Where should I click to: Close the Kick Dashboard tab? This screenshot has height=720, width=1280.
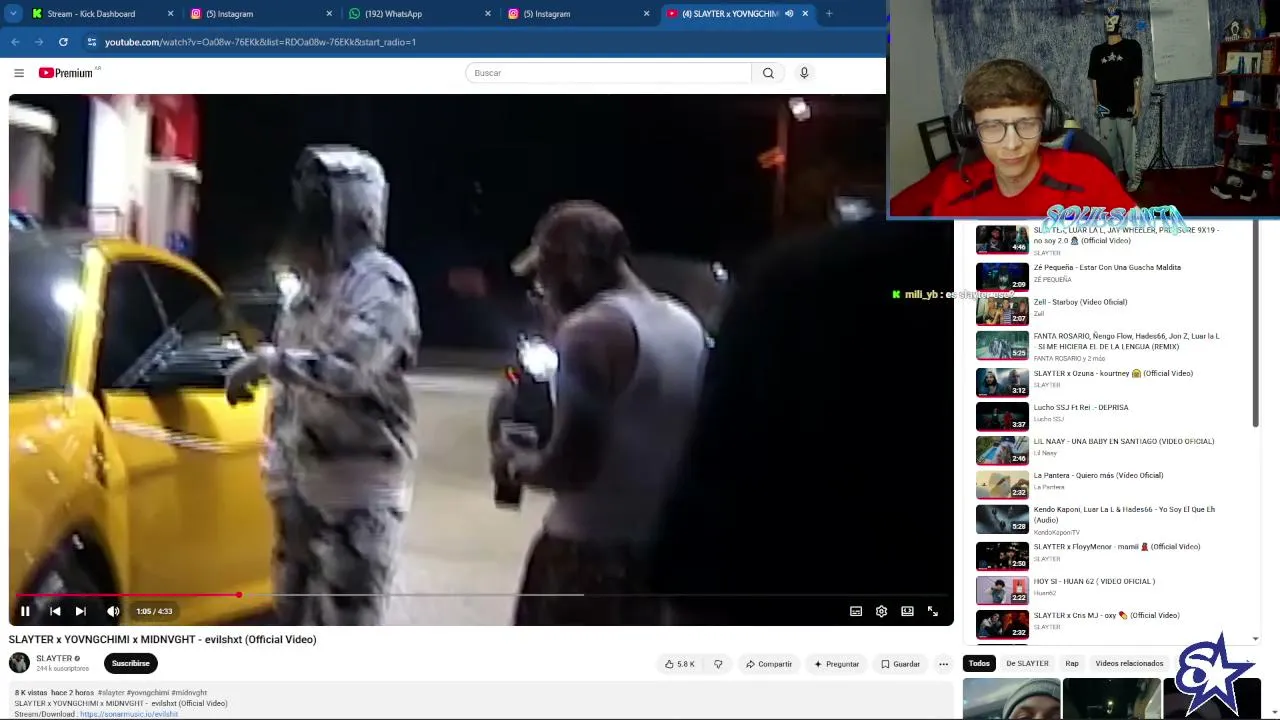pyautogui.click(x=170, y=14)
